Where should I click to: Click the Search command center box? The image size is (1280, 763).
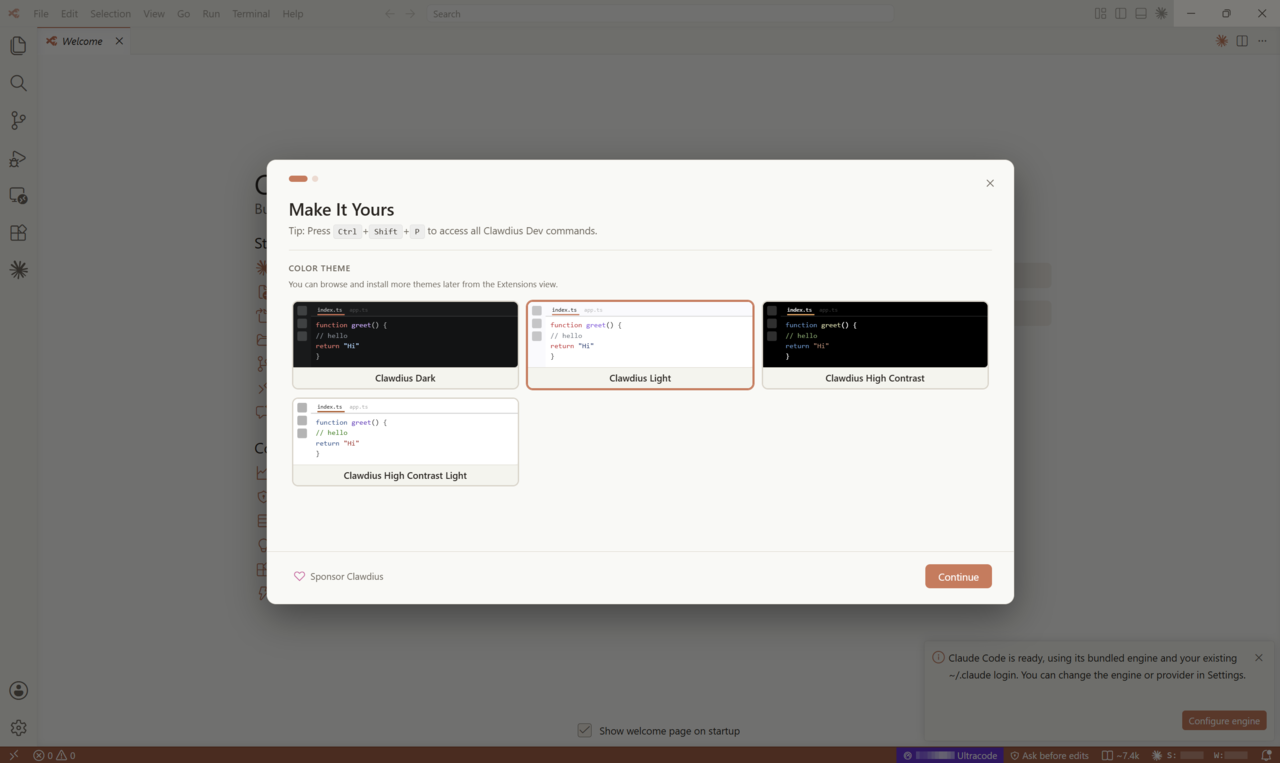click(660, 13)
